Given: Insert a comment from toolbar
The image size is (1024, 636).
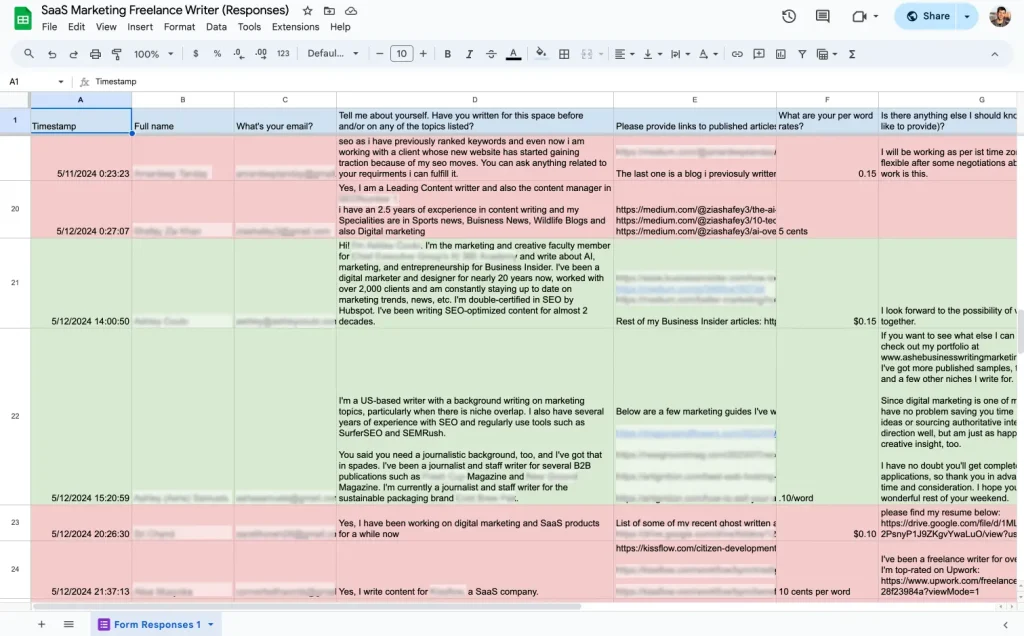Looking at the screenshot, I should click(759, 54).
